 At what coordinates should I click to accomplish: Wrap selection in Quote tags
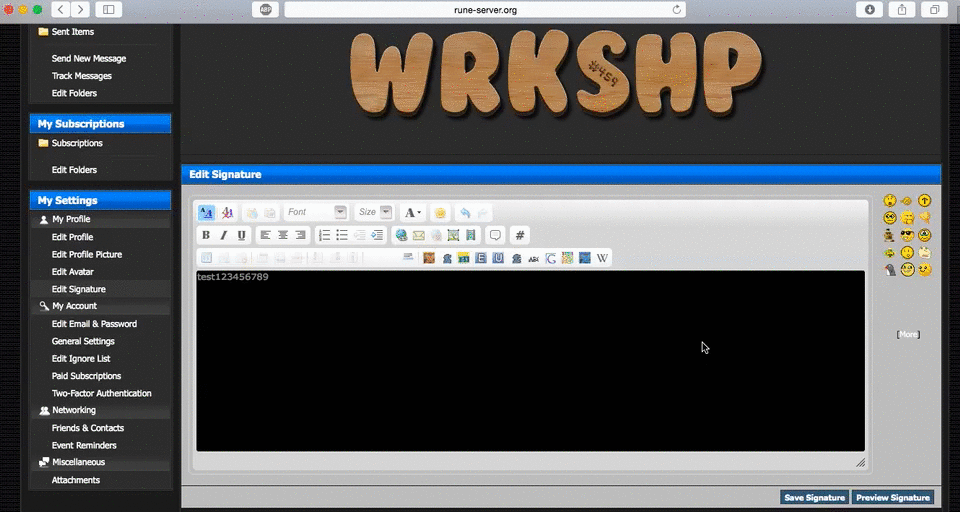pyautogui.click(x=495, y=235)
